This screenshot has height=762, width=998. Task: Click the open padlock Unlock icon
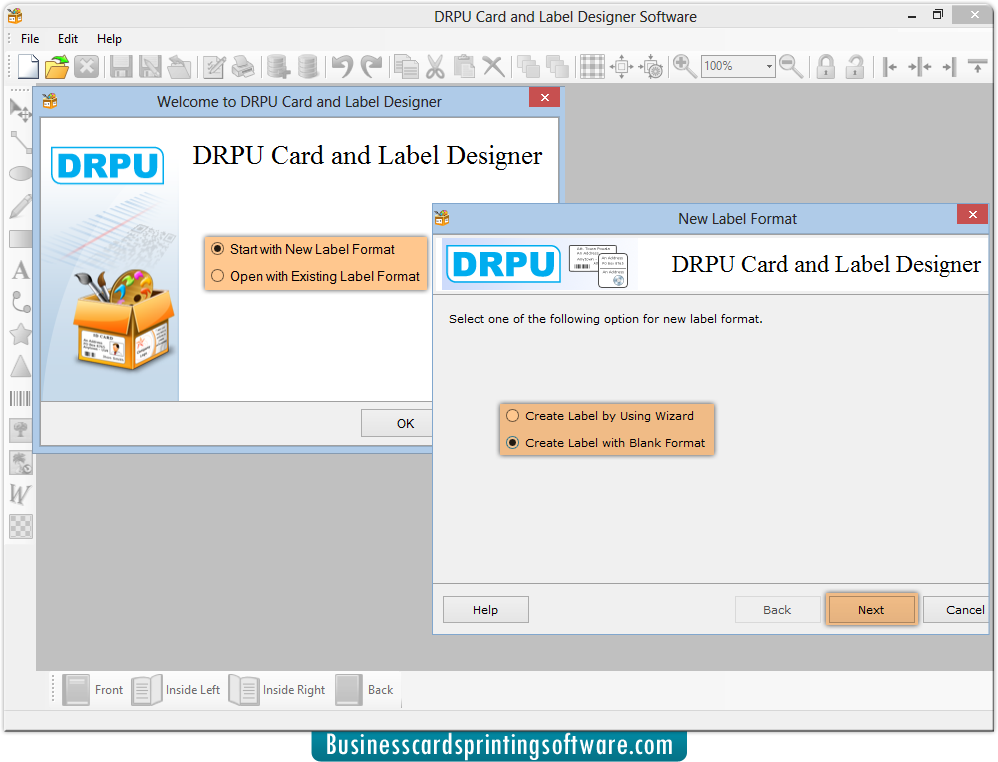pos(855,66)
